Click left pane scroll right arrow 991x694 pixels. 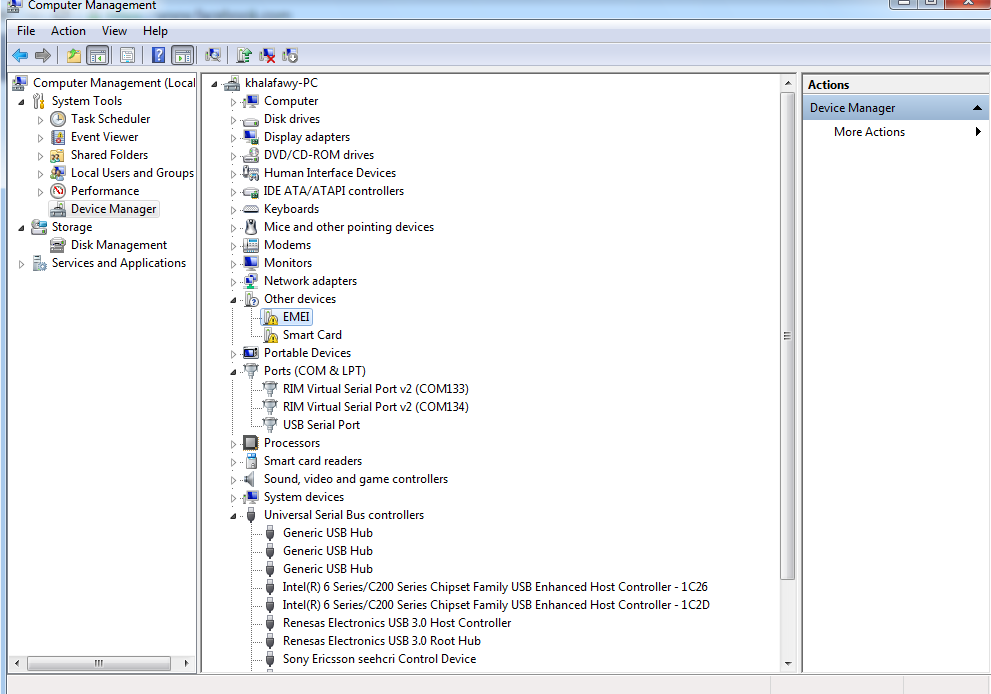[x=186, y=663]
